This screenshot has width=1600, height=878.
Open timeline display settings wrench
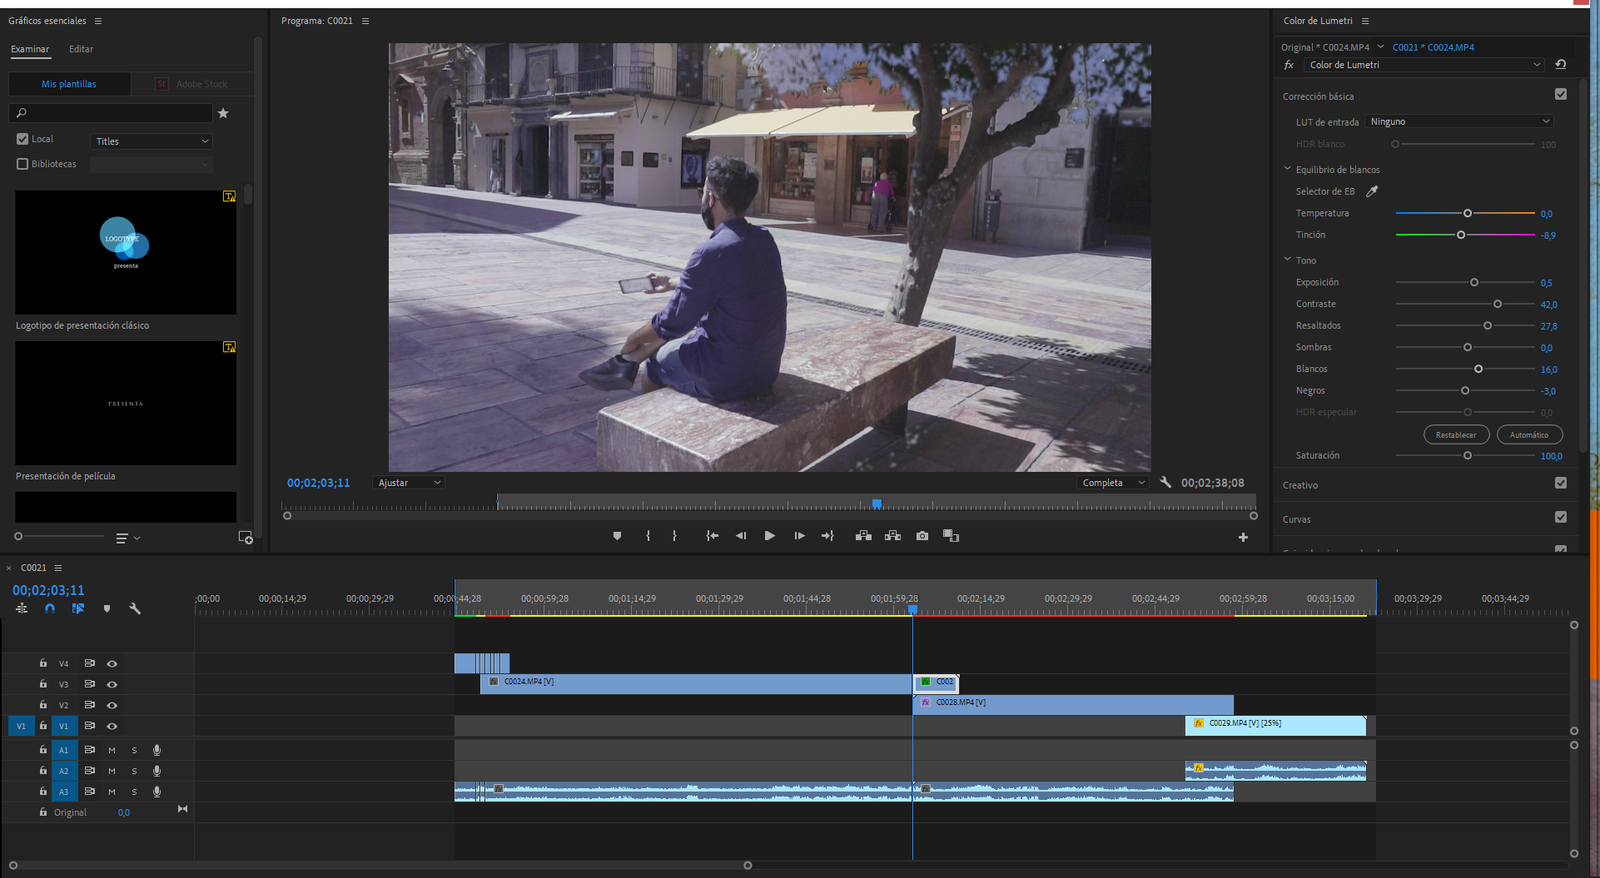pyautogui.click(x=135, y=608)
